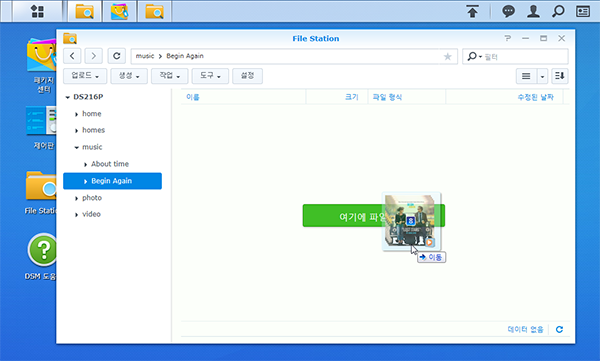Collapse the DS216P root tree node

coord(67,97)
